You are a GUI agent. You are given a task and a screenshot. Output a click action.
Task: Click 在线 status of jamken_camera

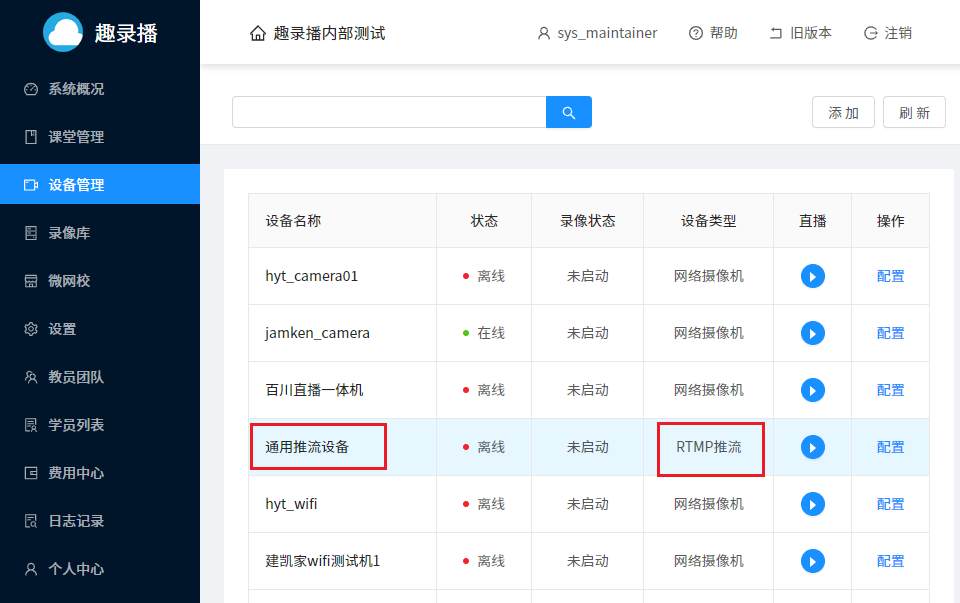pos(491,333)
